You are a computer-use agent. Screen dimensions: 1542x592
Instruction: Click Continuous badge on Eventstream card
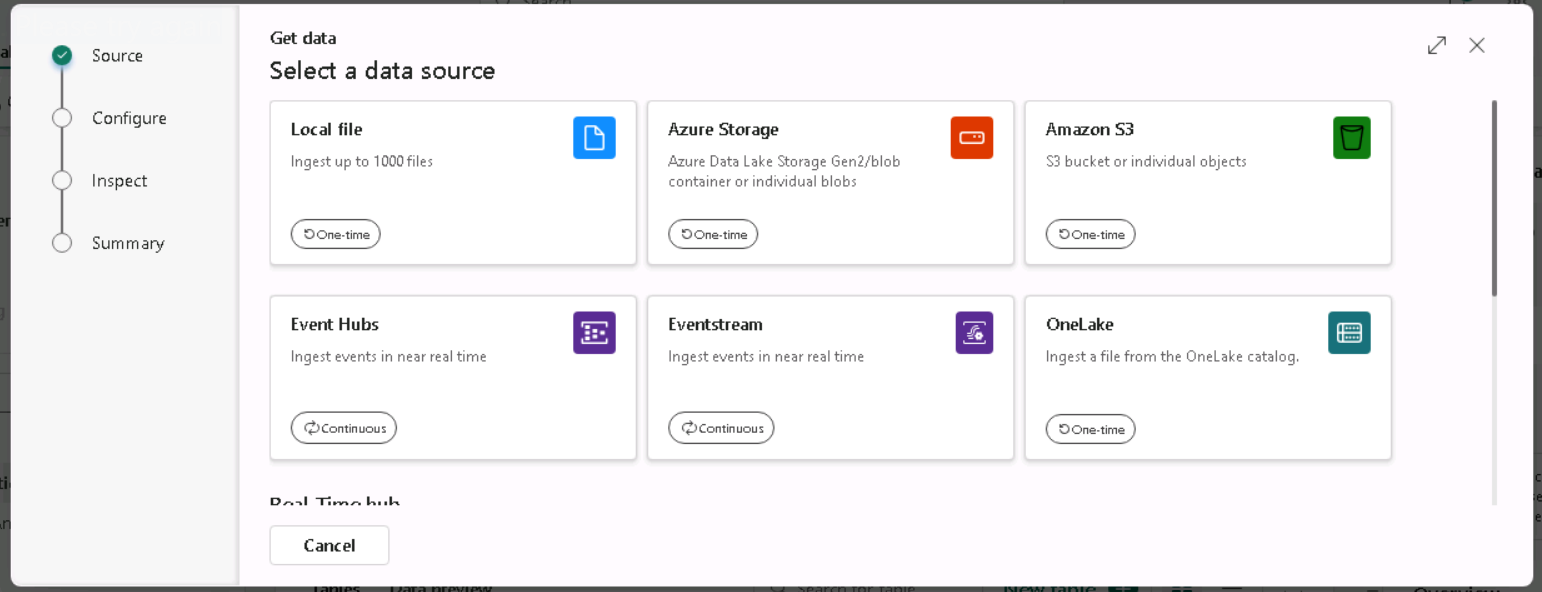coord(721,428)
